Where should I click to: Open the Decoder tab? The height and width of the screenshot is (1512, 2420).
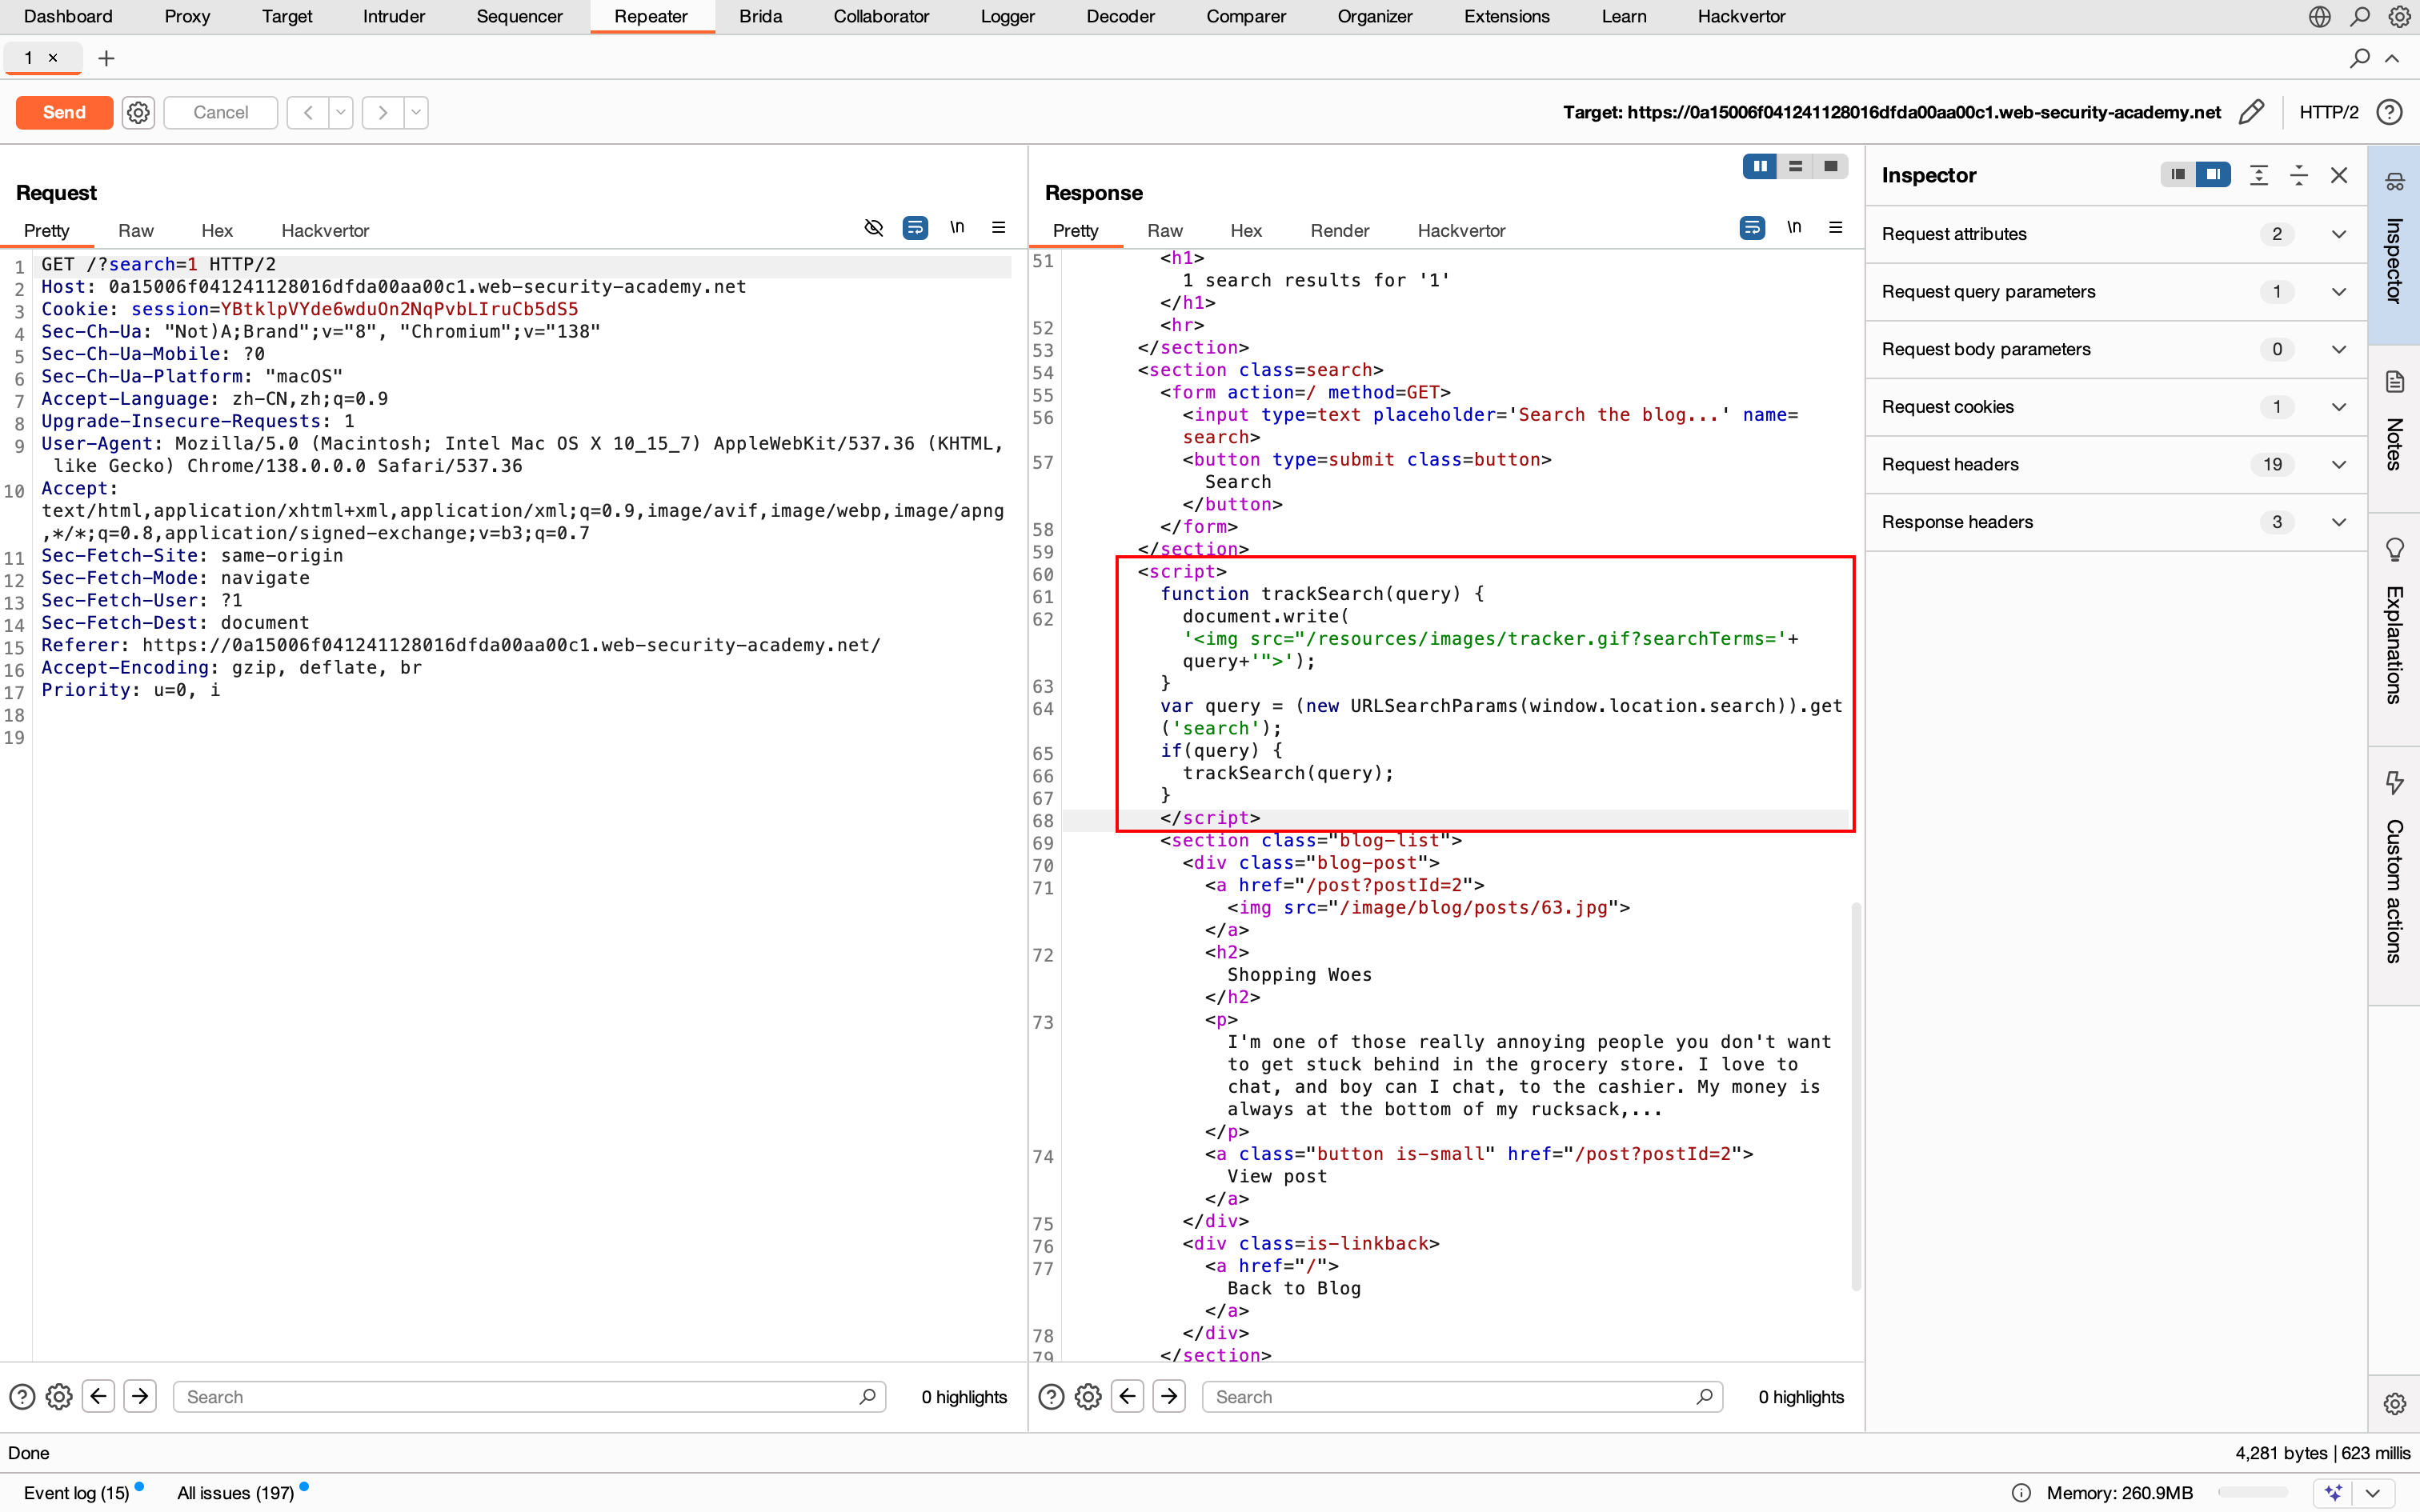1120,16
